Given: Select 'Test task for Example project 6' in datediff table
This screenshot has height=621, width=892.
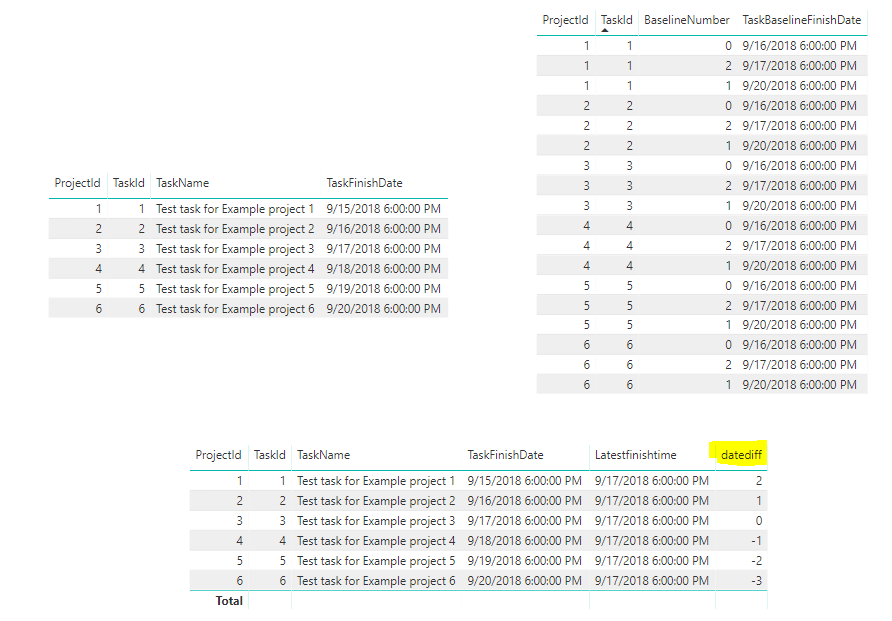Looking at the screenshot, I should [x=376, y=581].
